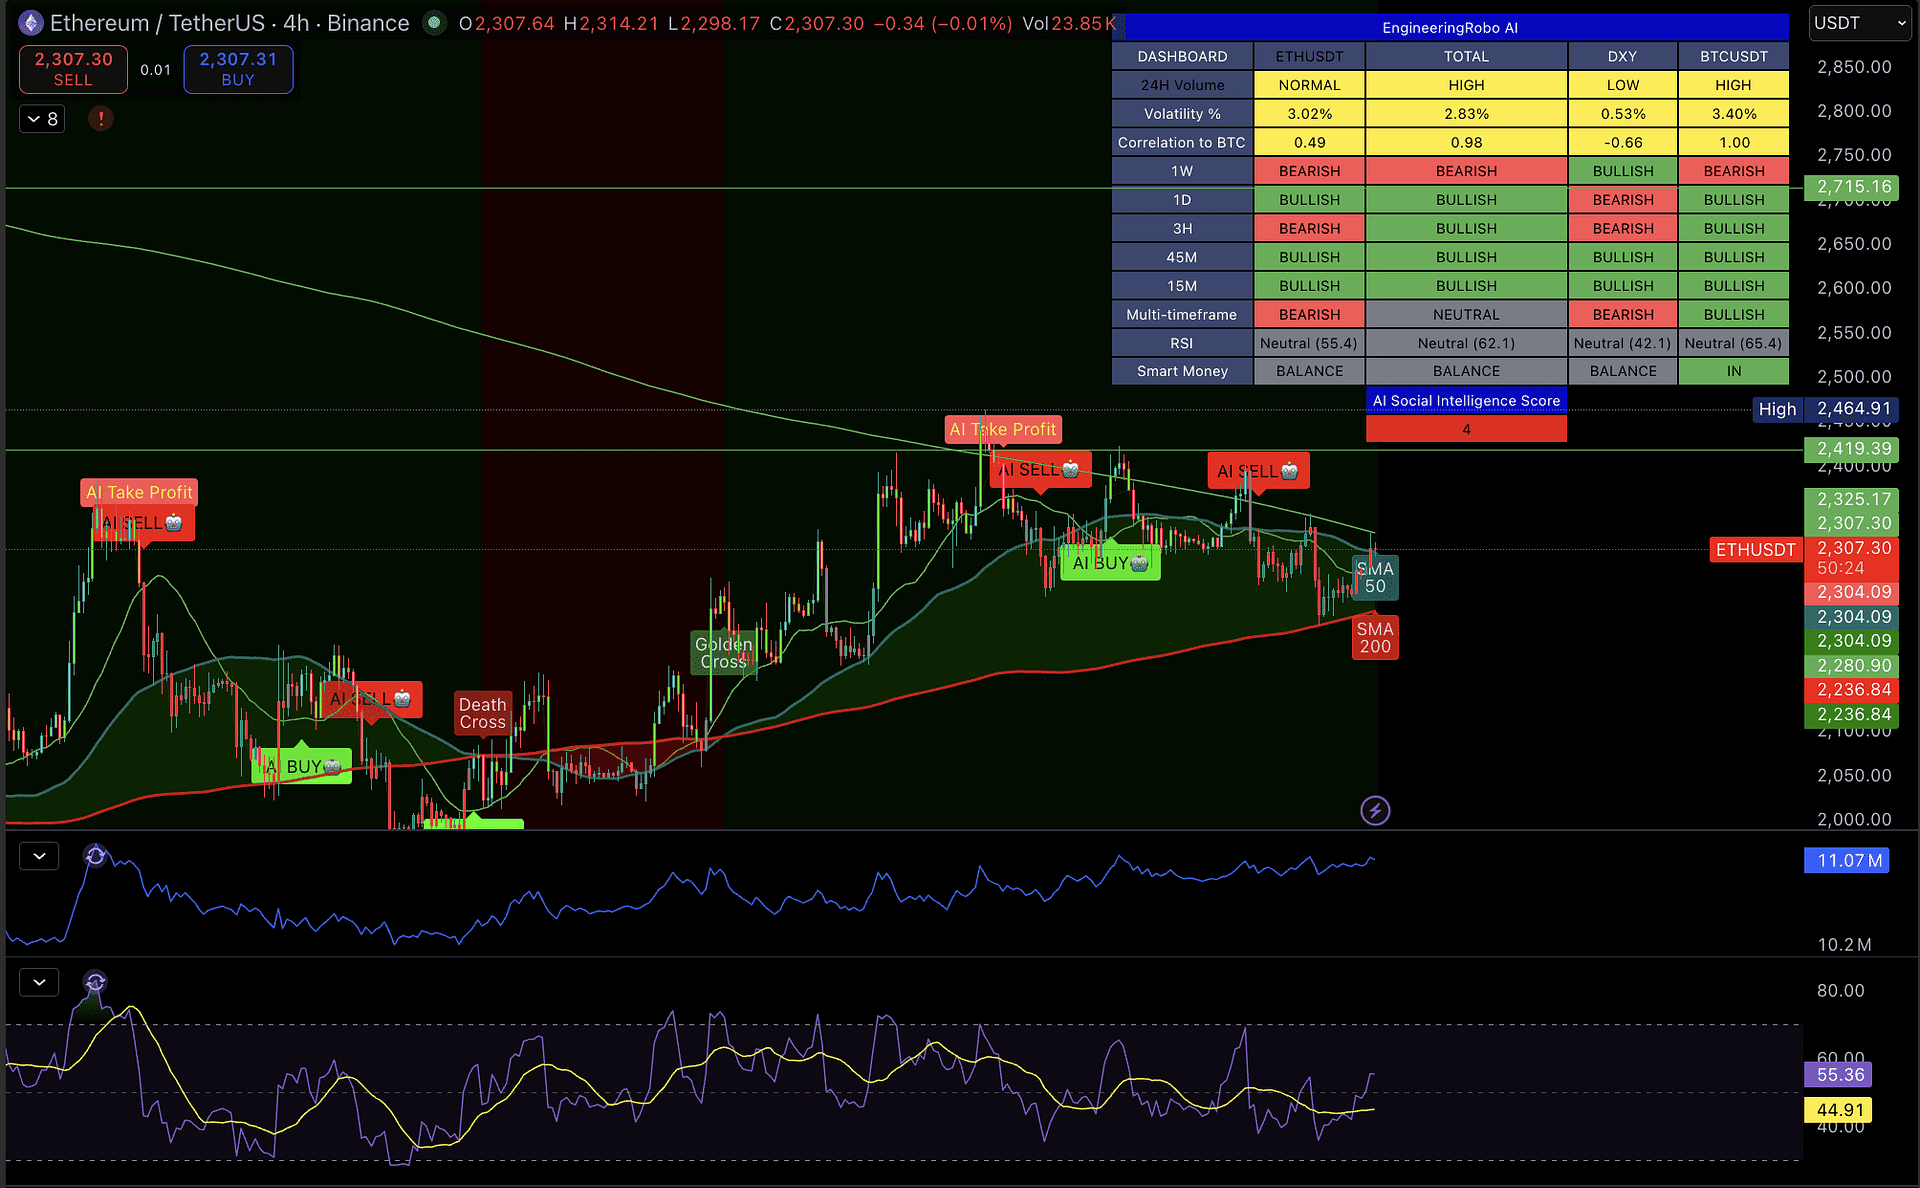Click the ETHUSDT RSI Neutral (55.4) cell
Image resolution: width=1920 pixels, height=1188 pixels.
click(x=1309, y=343)
